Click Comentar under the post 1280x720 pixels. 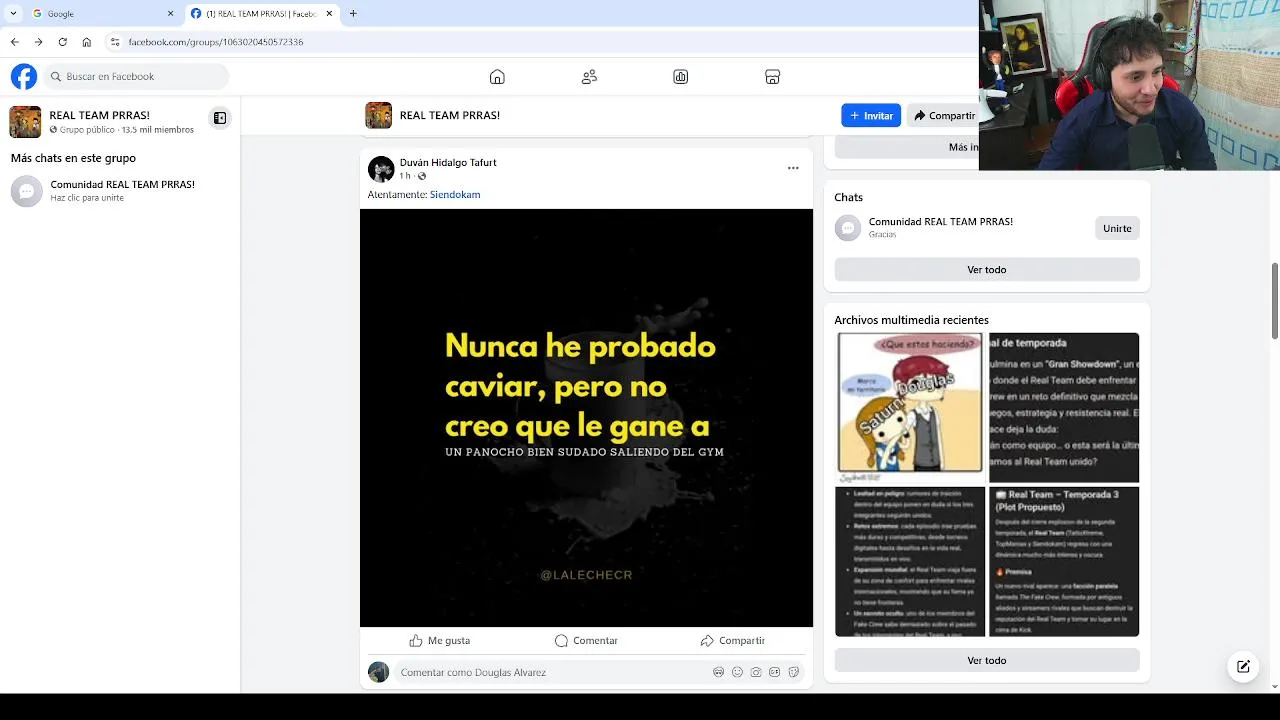[586, 640]
